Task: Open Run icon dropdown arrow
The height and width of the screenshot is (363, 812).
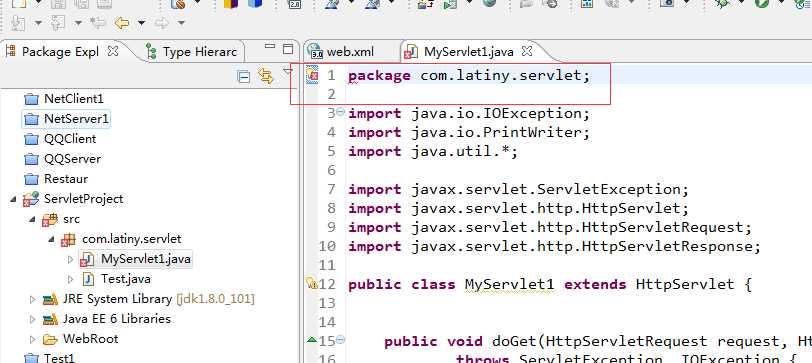Action: coord(781,2)
